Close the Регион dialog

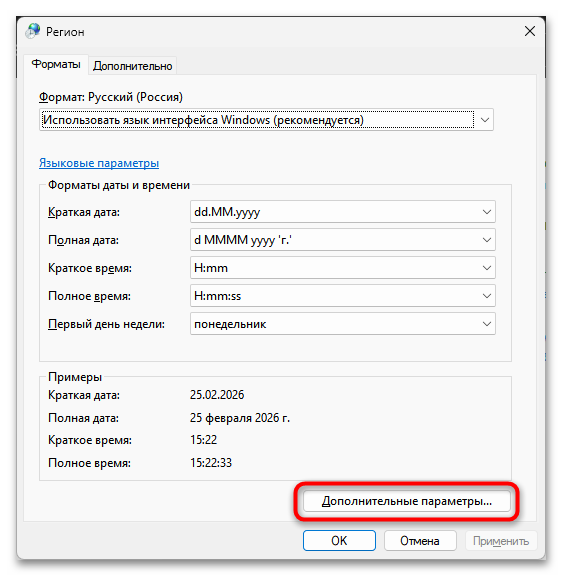[x=530, y=31]
